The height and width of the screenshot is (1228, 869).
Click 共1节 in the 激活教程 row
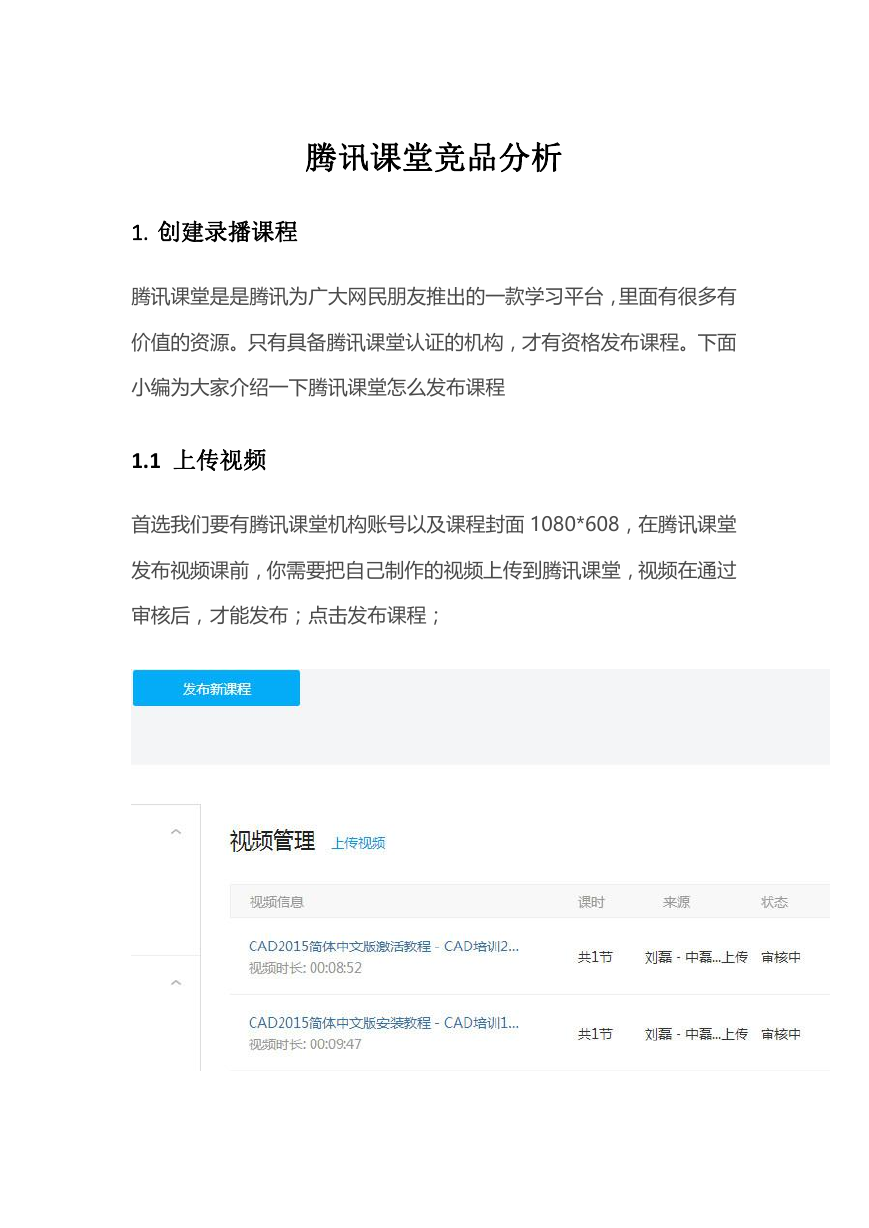click(595, 957)
